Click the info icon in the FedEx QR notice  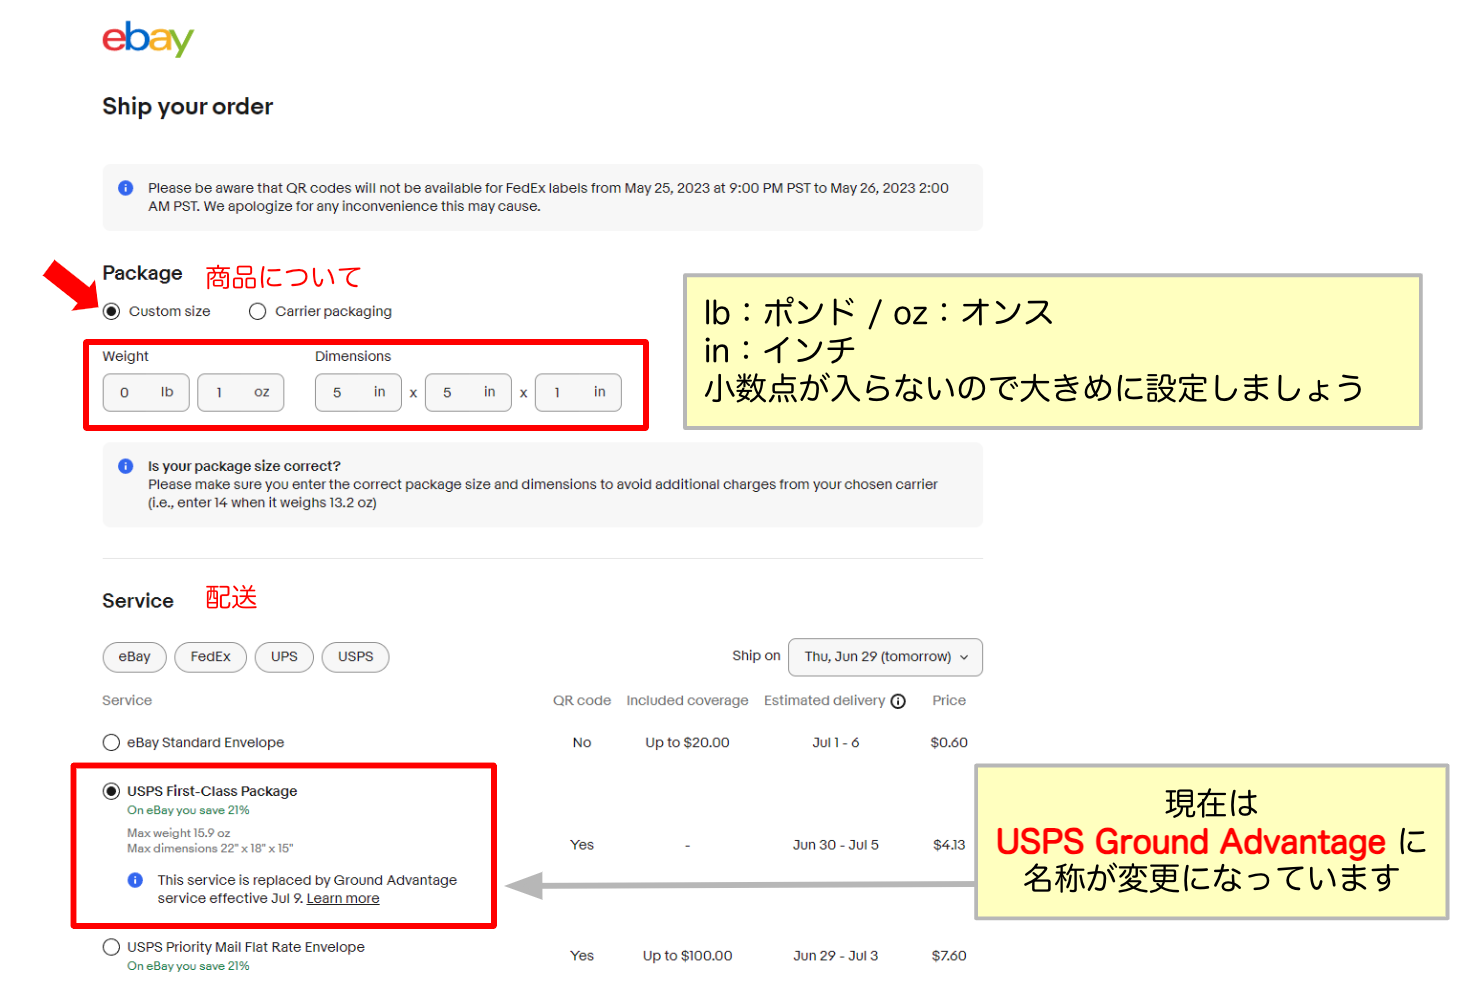point(126,188)
